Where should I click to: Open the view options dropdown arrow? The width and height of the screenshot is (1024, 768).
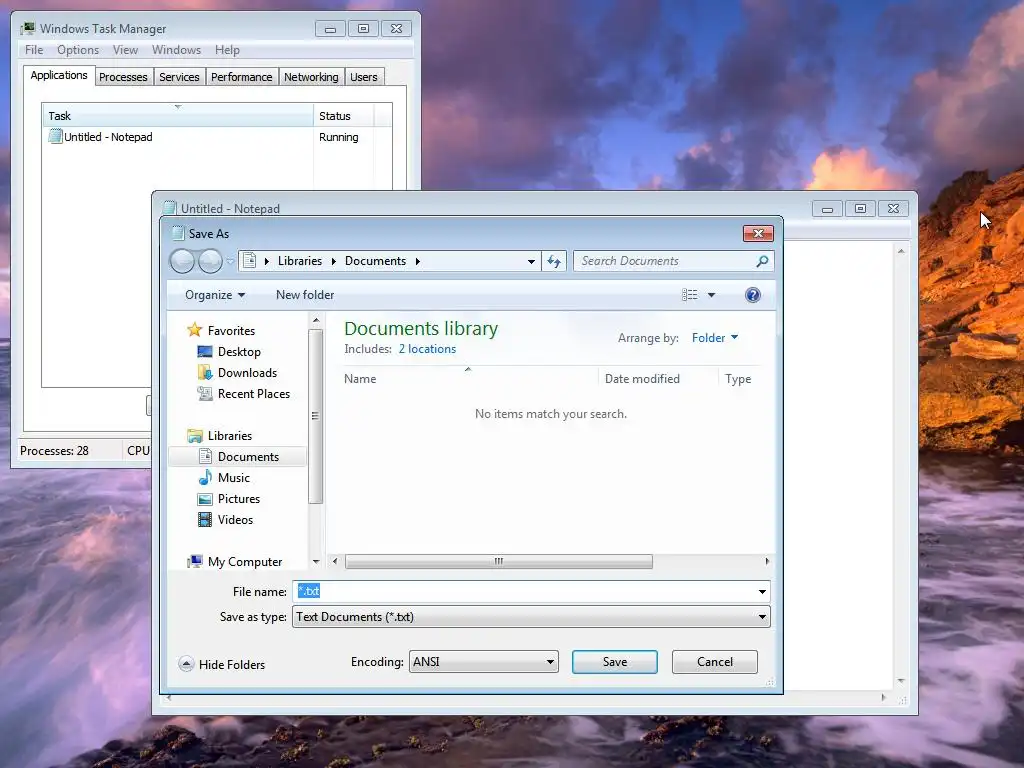pos(712,295)
